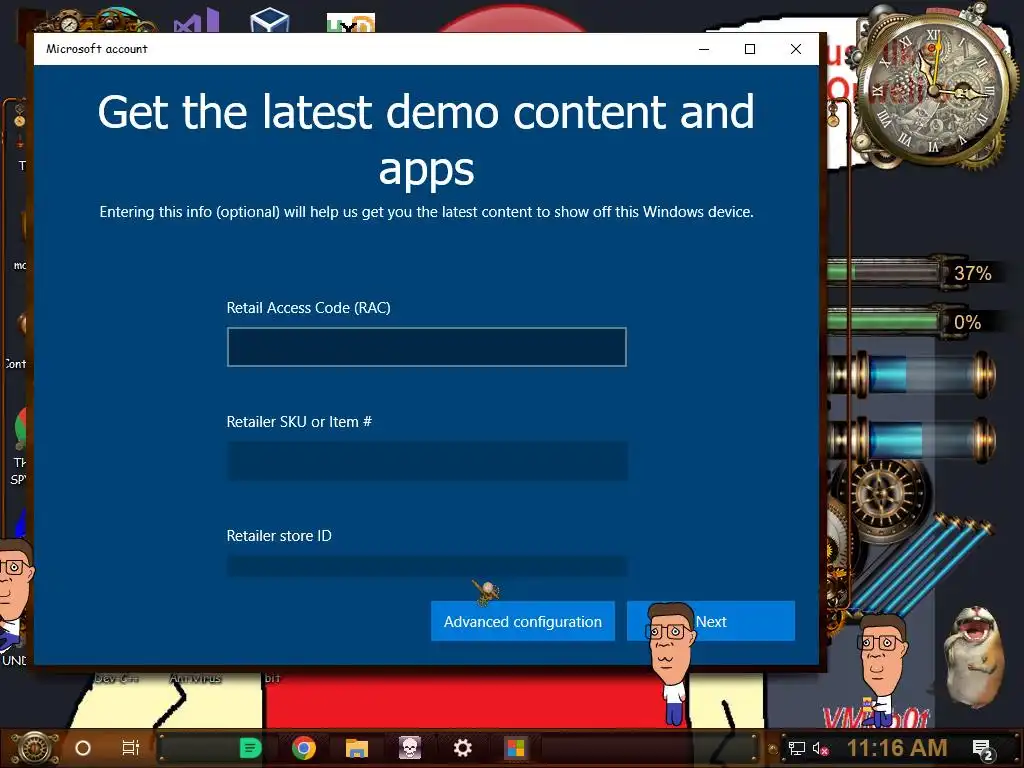The width and height of the screenshot is (1024, 768).
Task: Focus the Retailer SKU or Item # field
Action: [x=426, y=461]
